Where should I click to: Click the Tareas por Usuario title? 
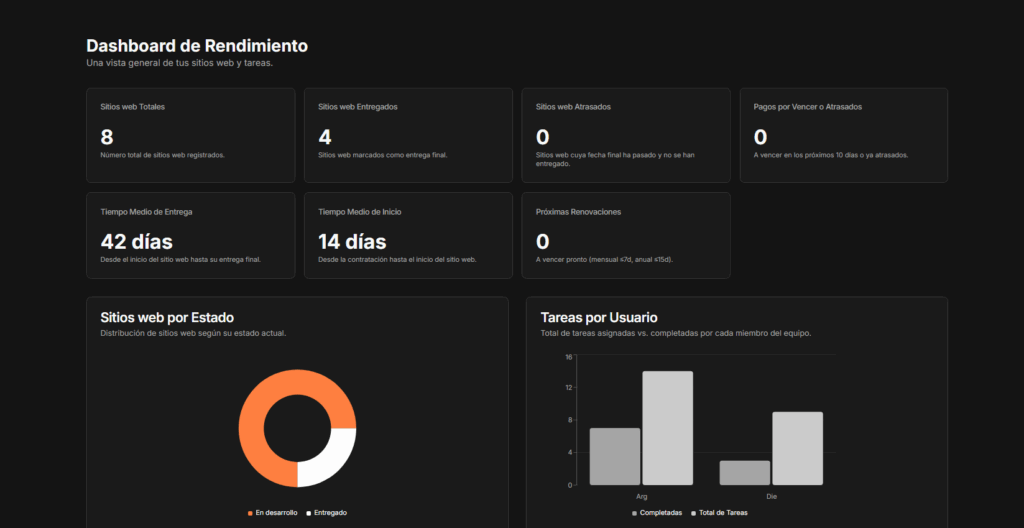(598, 317)
